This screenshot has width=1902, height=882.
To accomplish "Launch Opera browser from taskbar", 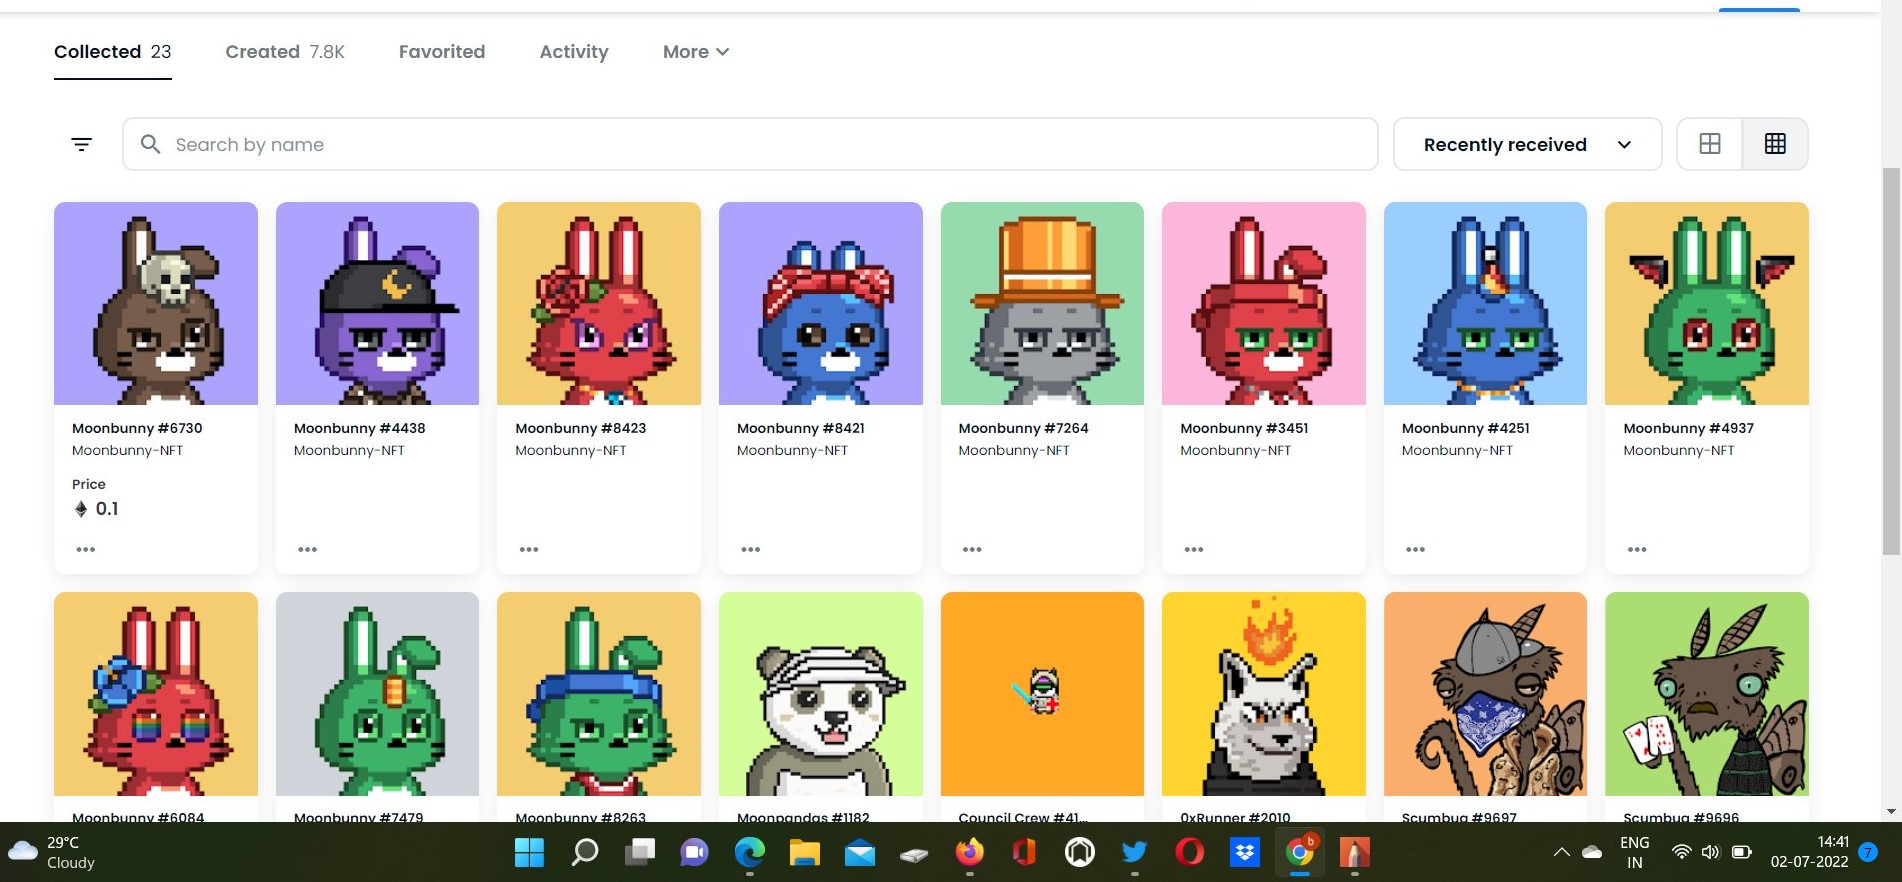I will (x=1189, y=852).
